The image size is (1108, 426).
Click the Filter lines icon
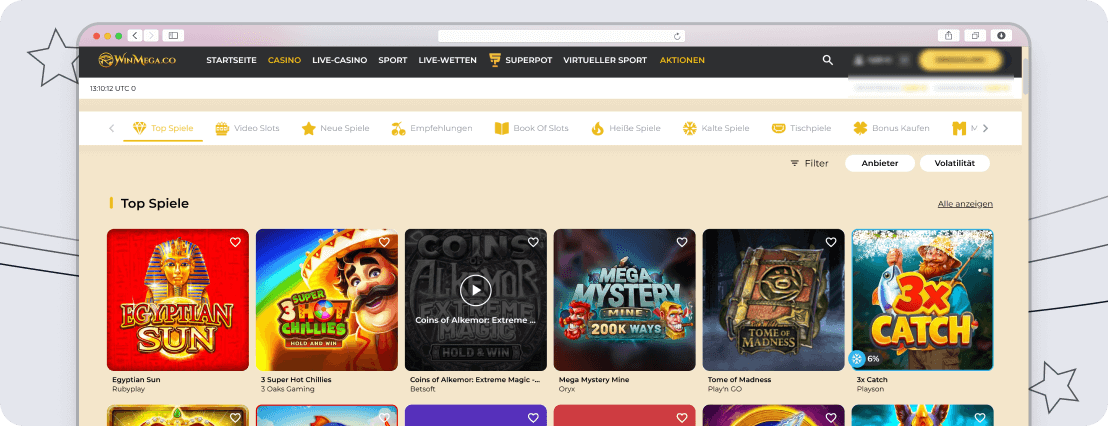point(795,163)
